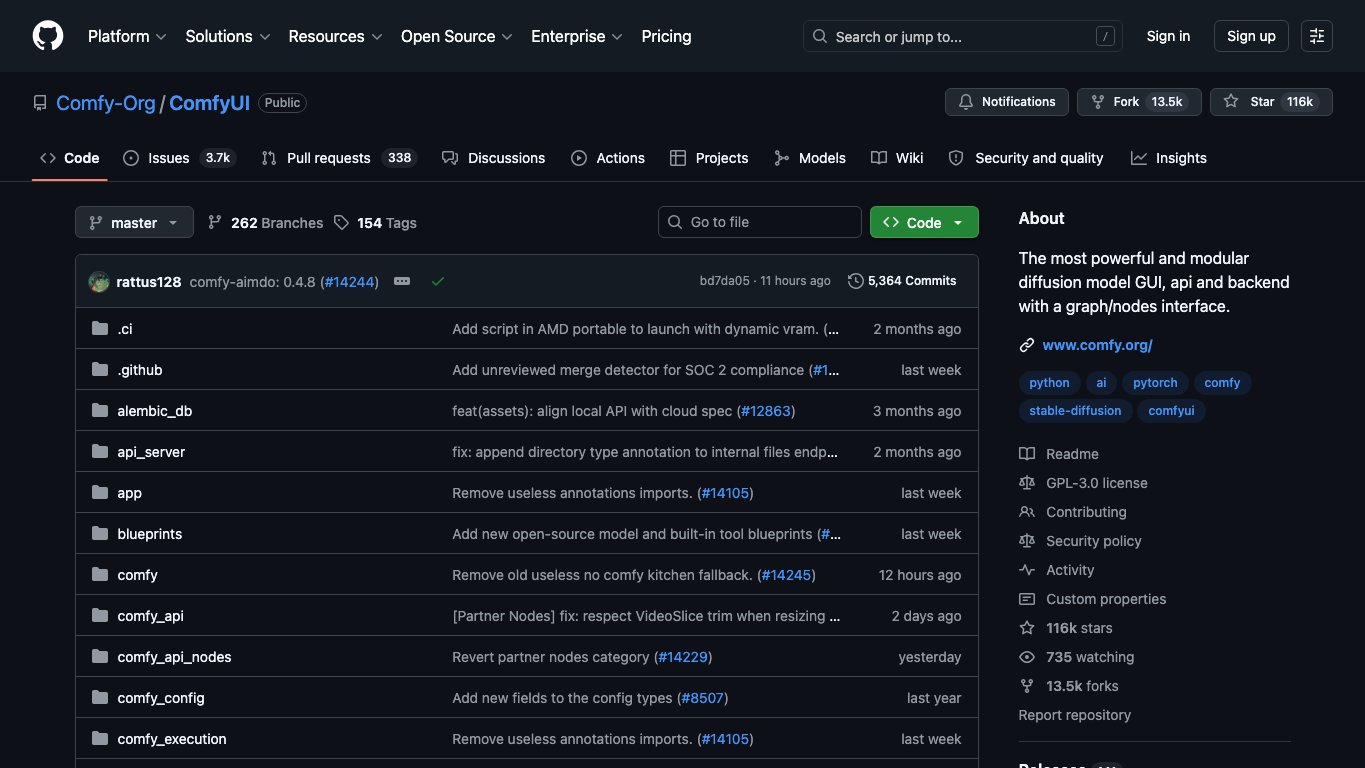The image size is (1365, 768).
Task: Click the folder icon for blueprints
Action: pos(100,534)
